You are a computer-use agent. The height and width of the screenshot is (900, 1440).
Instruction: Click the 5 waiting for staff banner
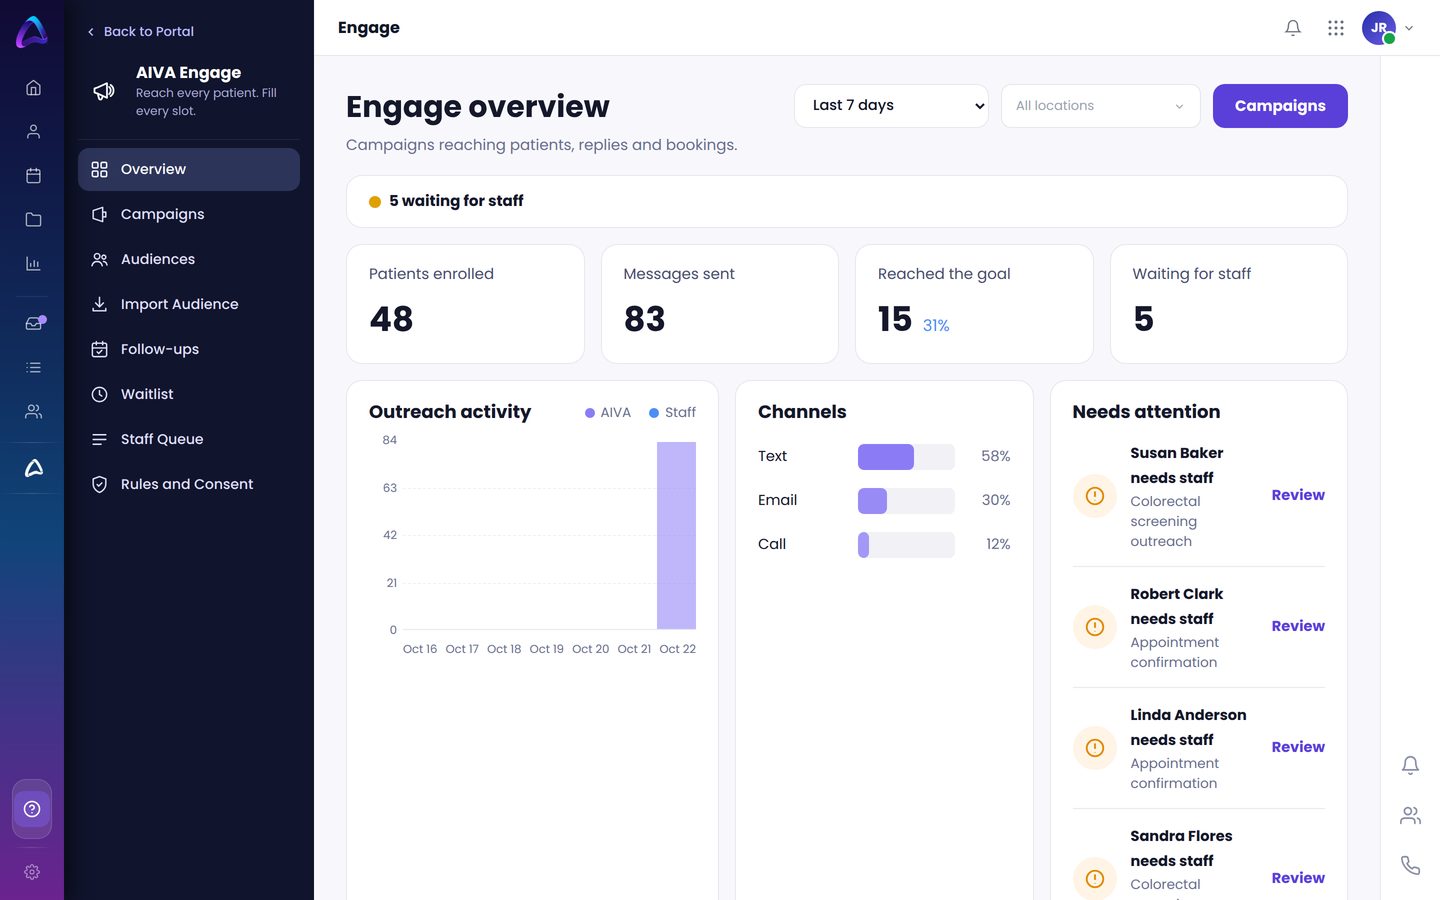click(x=846, y=202)
